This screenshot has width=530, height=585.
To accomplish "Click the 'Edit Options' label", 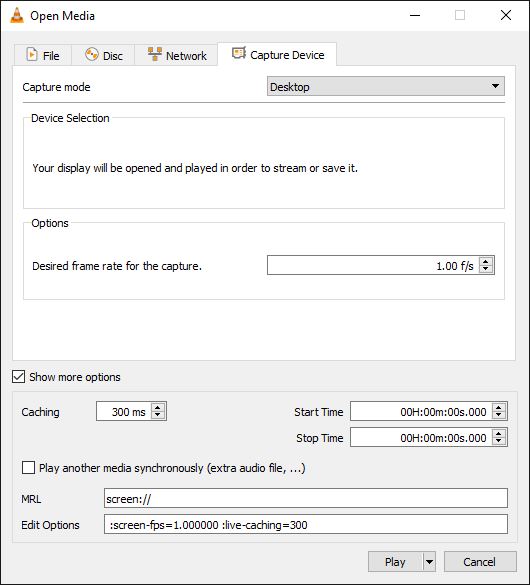I will 50,525.
